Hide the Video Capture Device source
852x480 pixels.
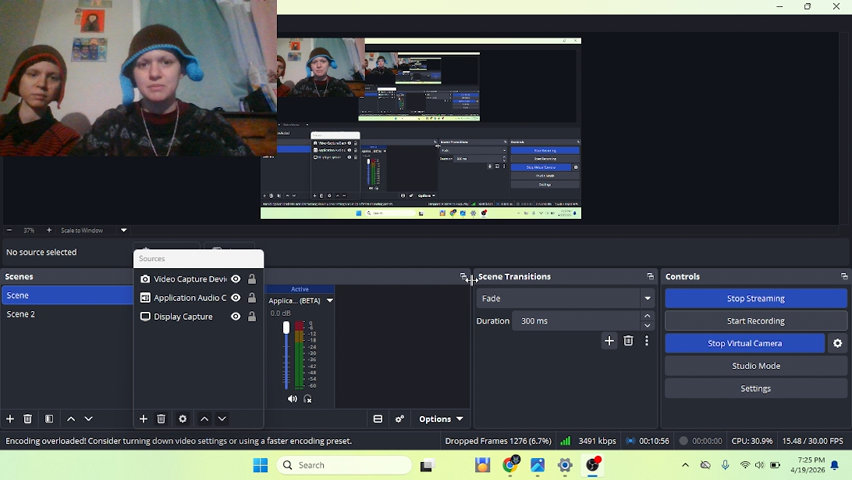pyautogui.click(x=235, y=279)
